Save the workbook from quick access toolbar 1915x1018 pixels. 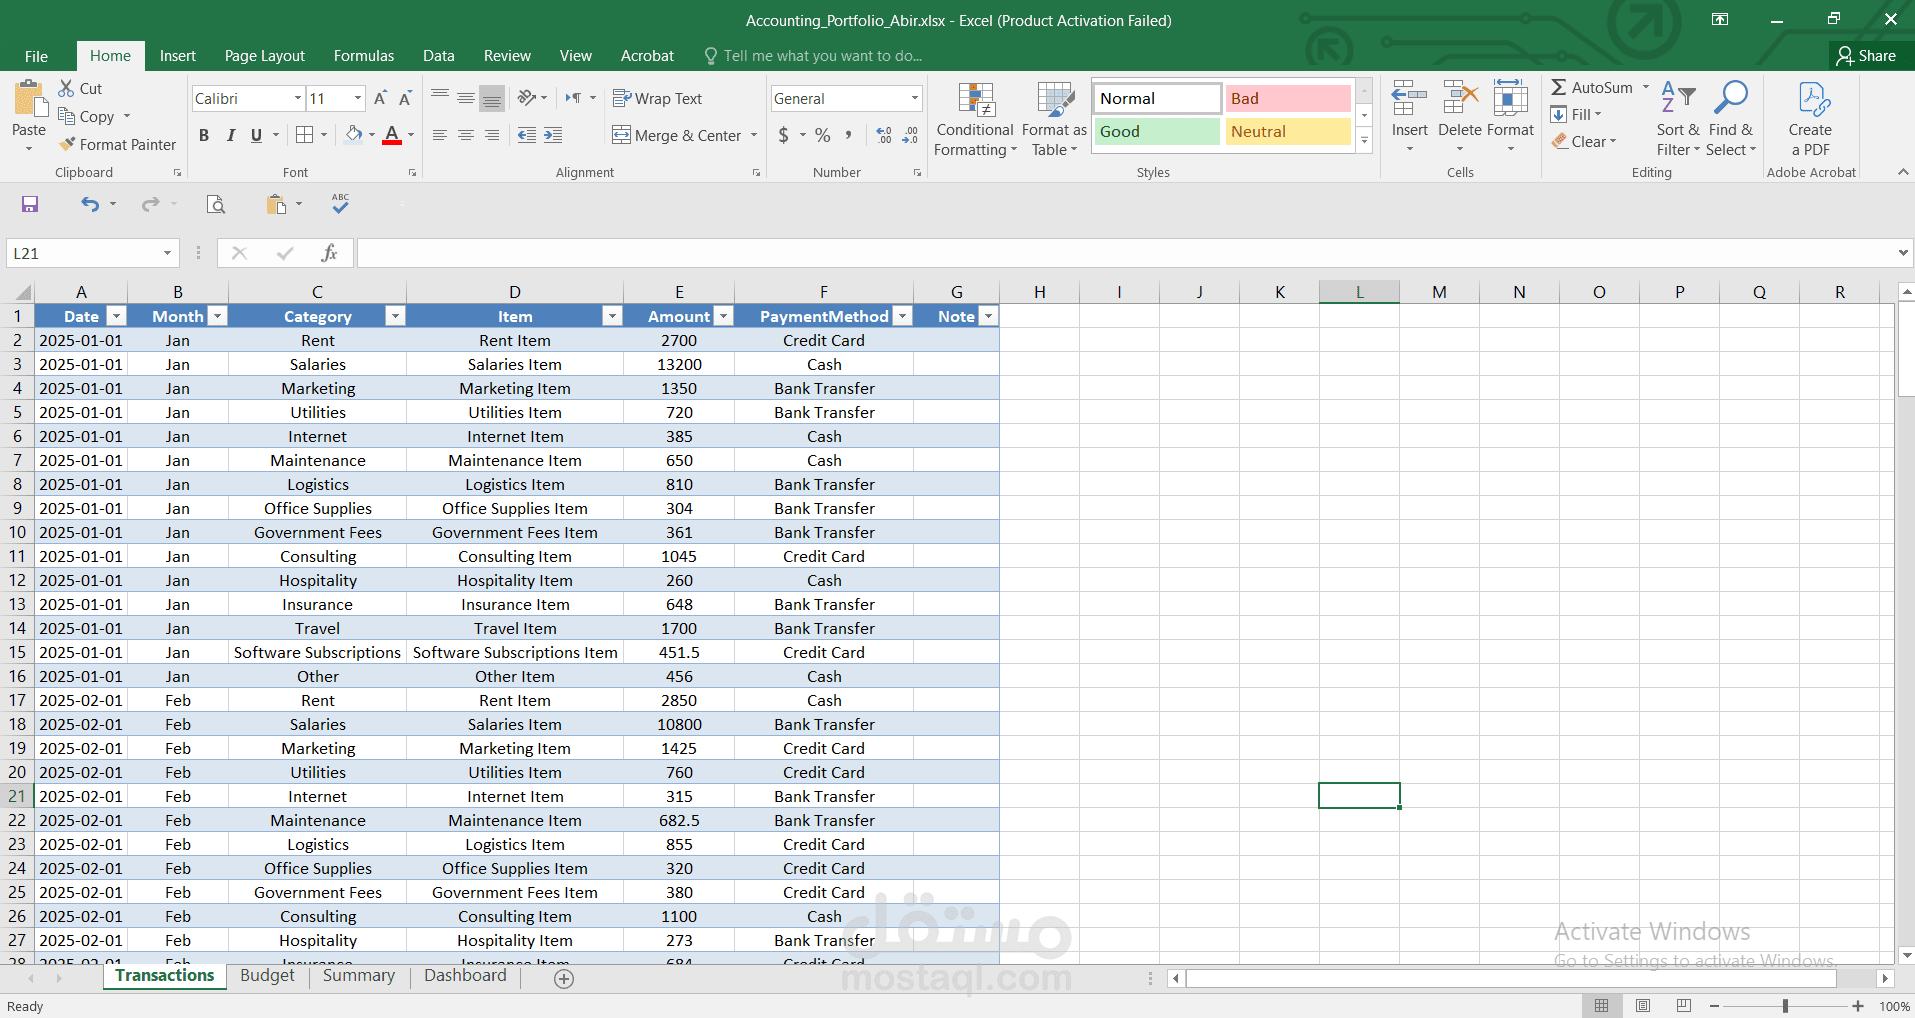pos(30,204)
